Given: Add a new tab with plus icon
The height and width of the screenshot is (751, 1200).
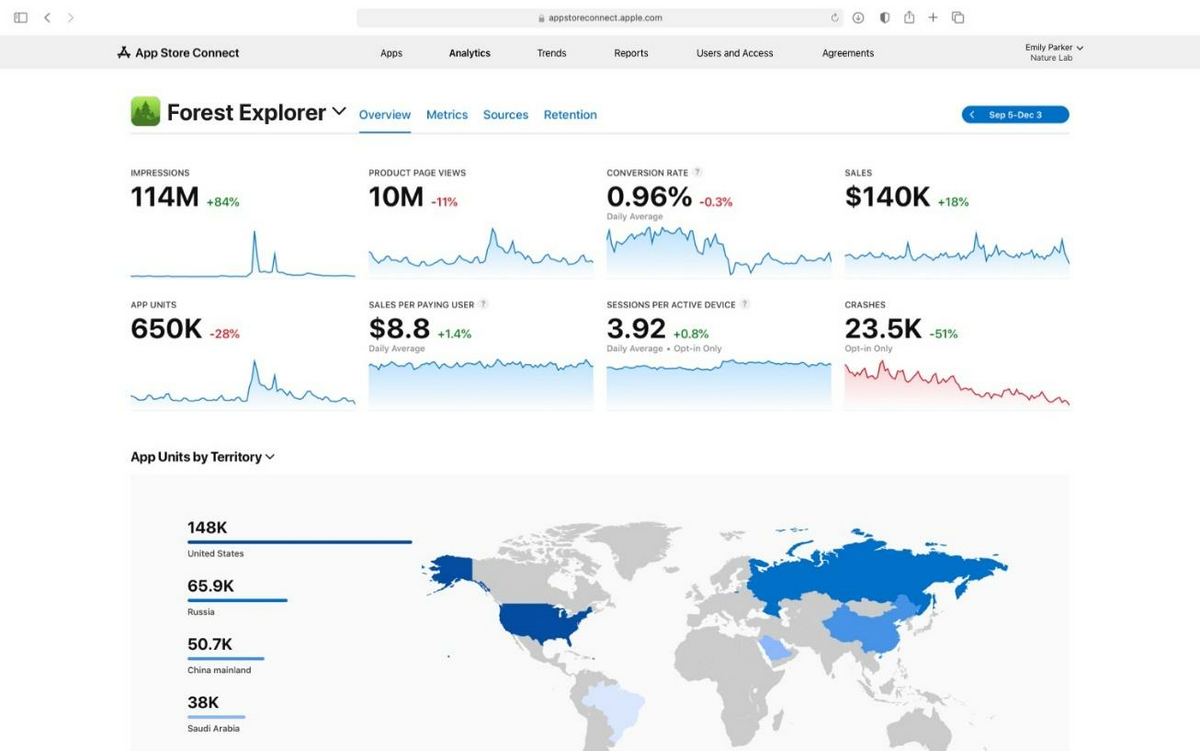Looking at the screenshot, I should (933, 18).
